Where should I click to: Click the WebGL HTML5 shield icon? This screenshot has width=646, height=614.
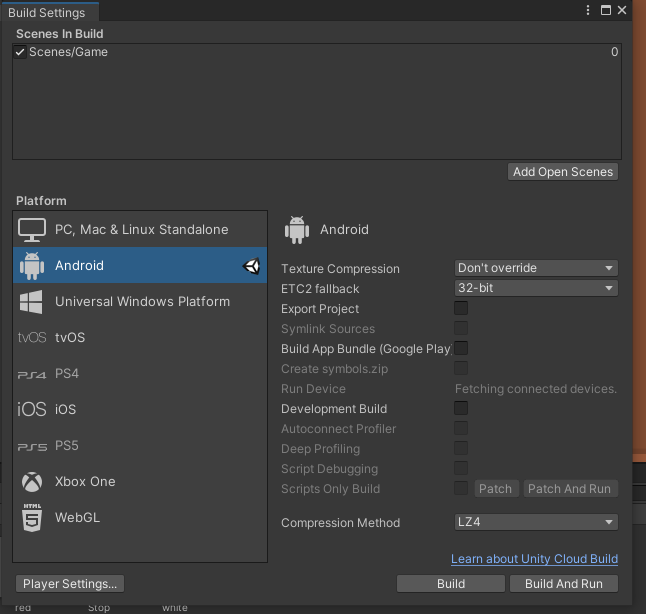tap(32, 518)
